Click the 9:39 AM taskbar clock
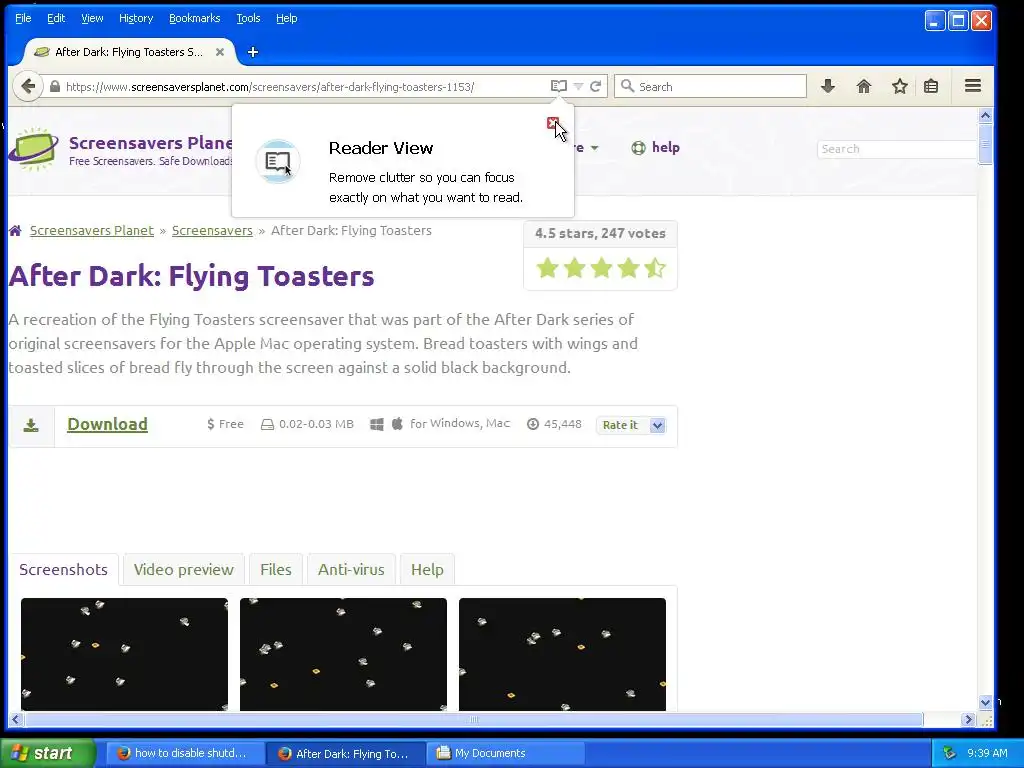Screen dimensions: 1024x768 [x=987, y=753]
